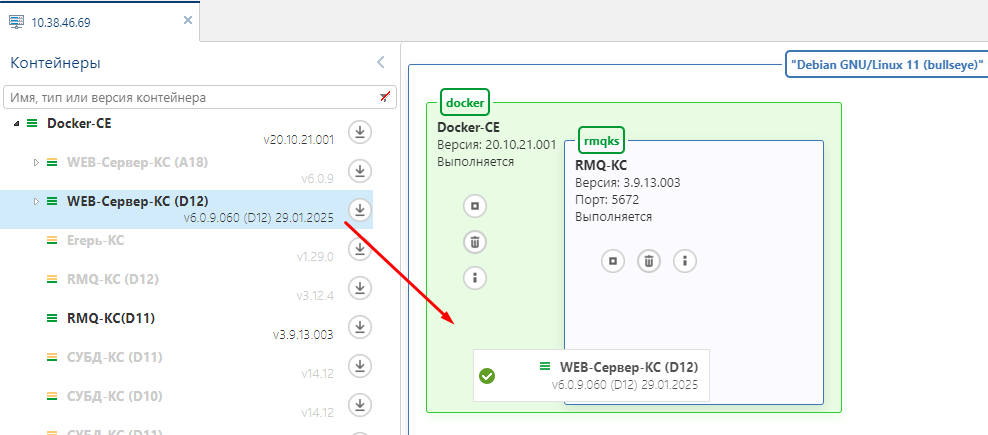Click the green docker tag label
988x435 pixels.
[465, 102]
